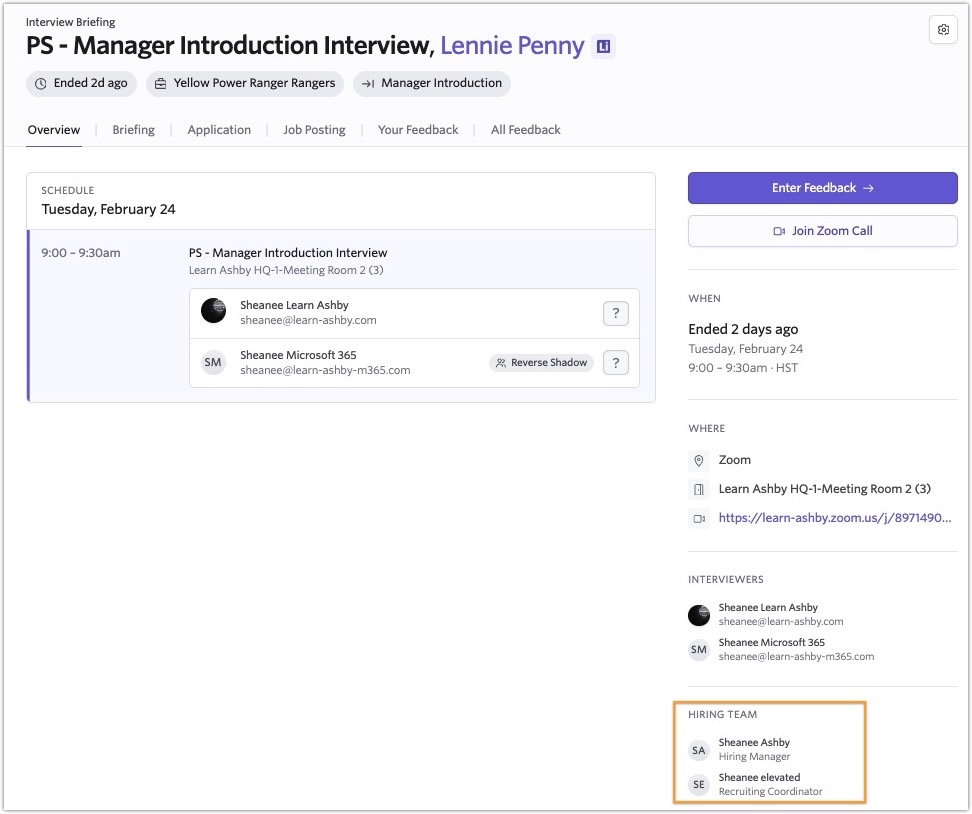Click the Zoom location pin icon

(x=699, y=461)
